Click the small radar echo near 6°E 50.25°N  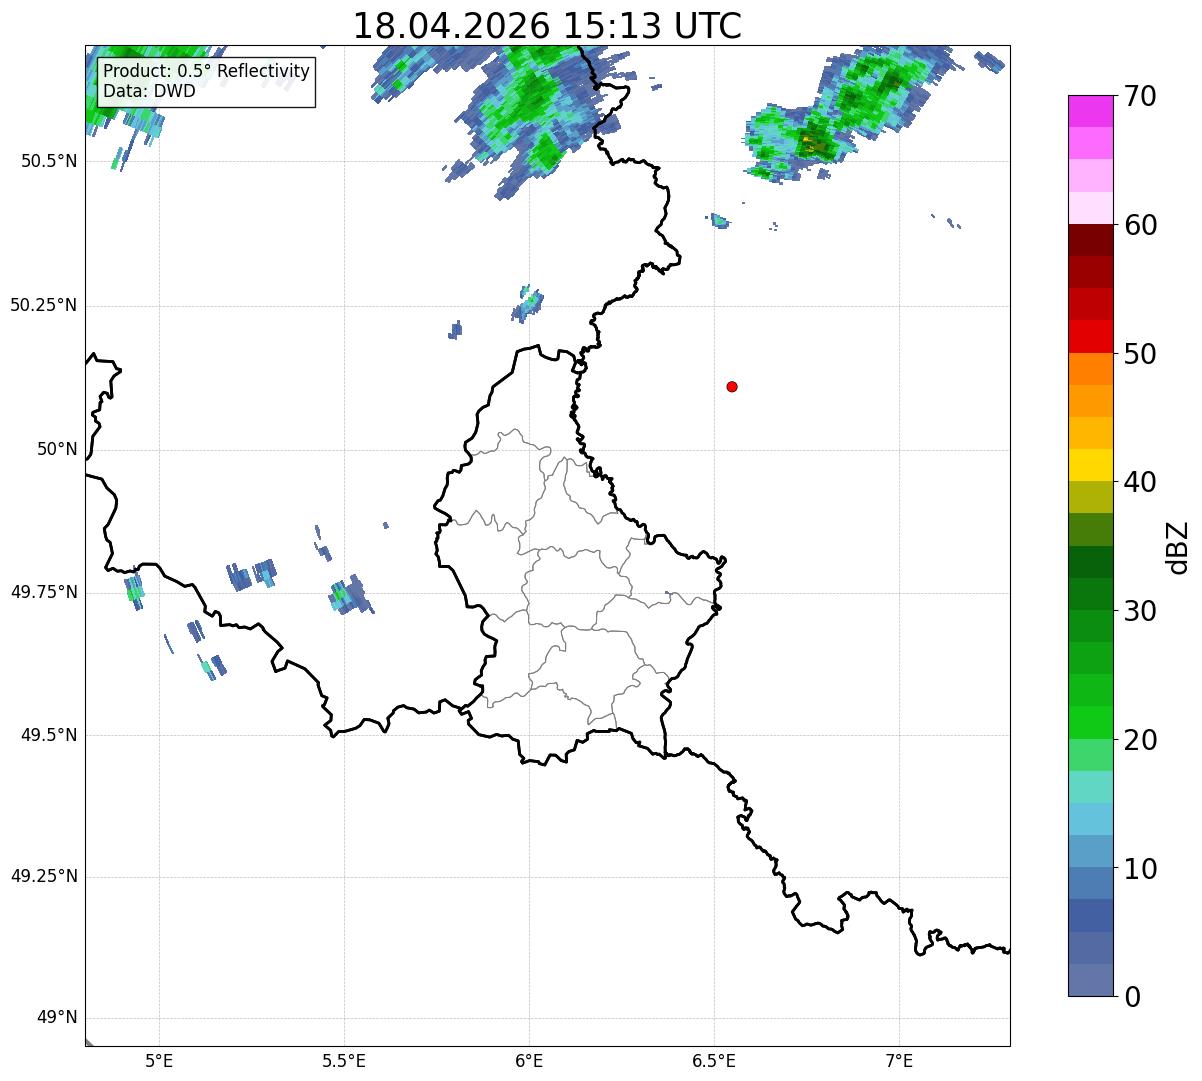[x=527, y=304]
